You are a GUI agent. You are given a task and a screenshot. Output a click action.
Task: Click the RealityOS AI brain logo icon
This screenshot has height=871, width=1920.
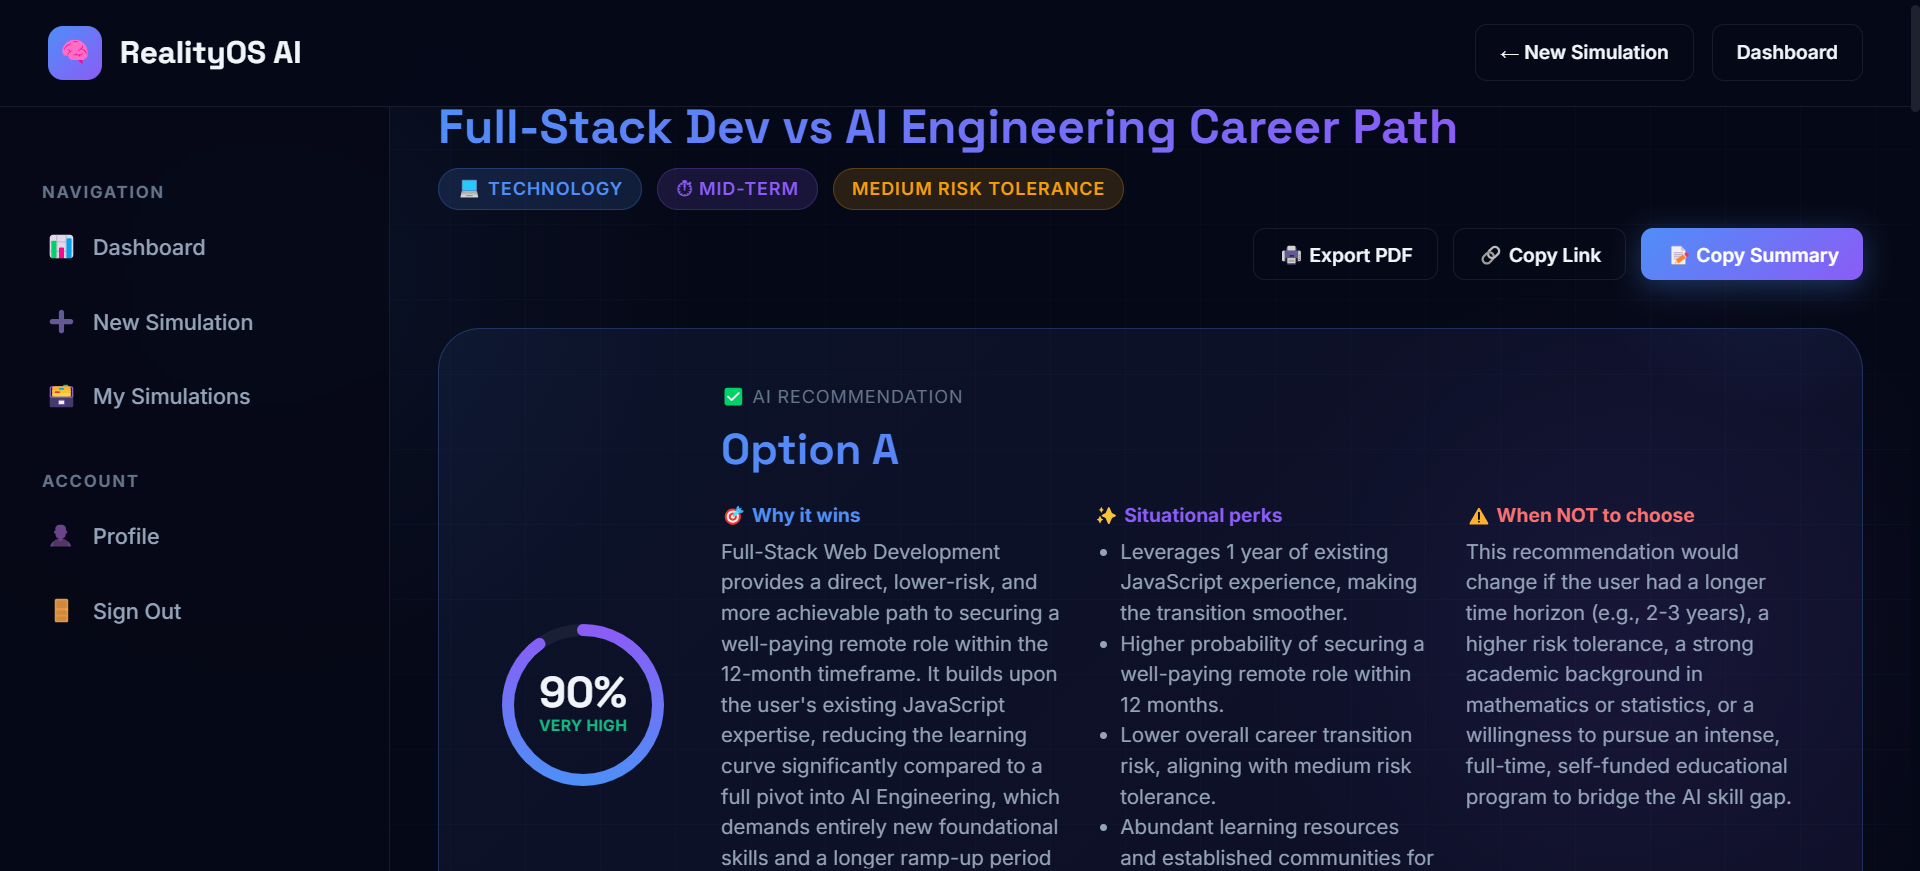click(x=75, y=52)
